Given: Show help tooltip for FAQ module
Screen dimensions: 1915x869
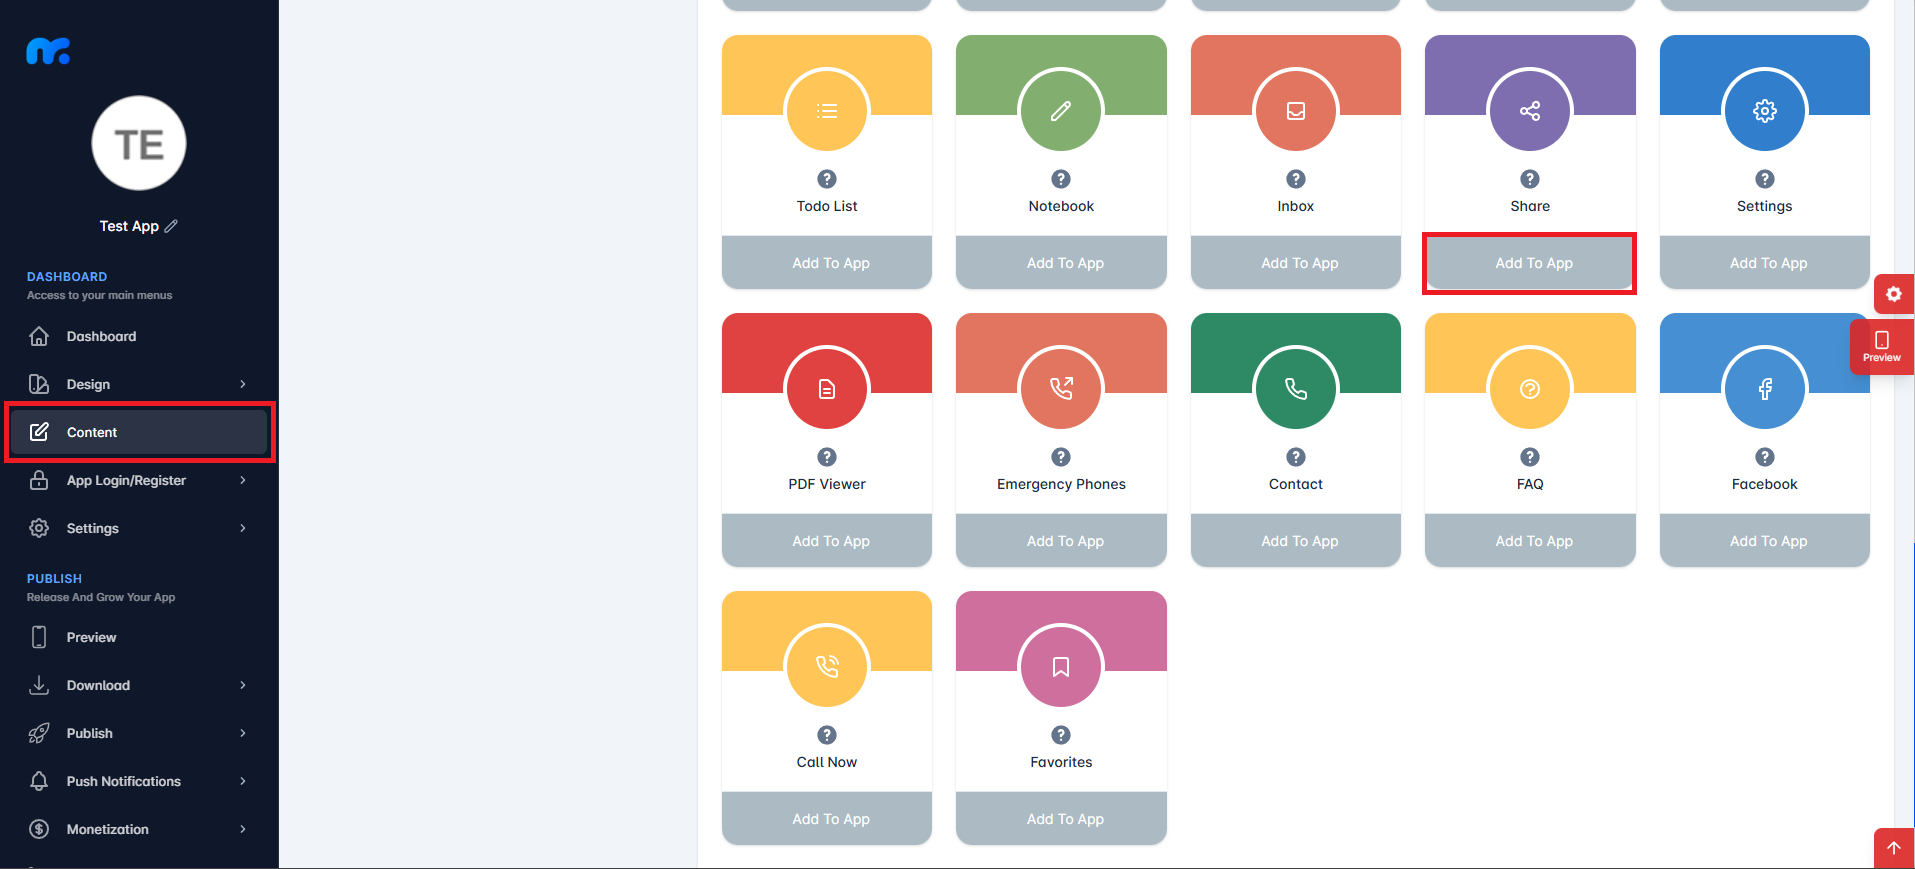Looking at the screenshot, I should 1530,457.
